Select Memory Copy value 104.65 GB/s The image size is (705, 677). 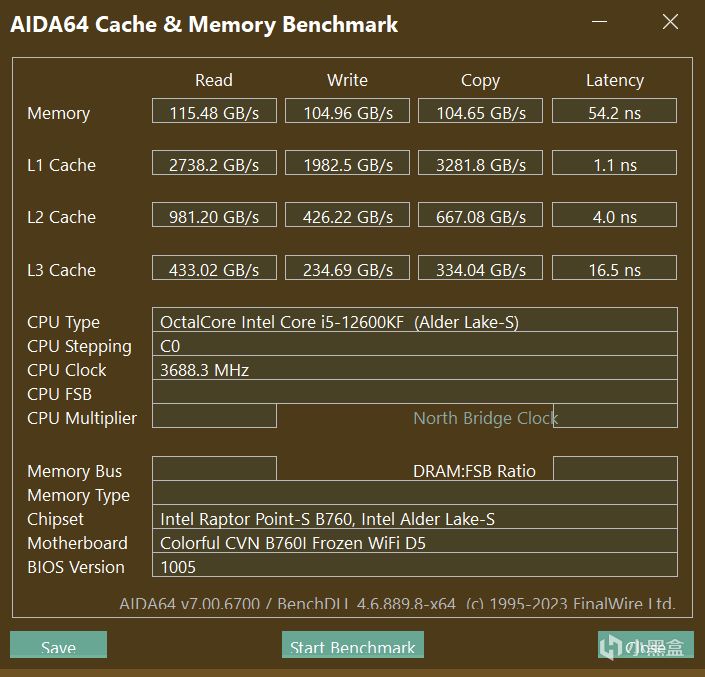pyautogui.click(x=480, y=111)
